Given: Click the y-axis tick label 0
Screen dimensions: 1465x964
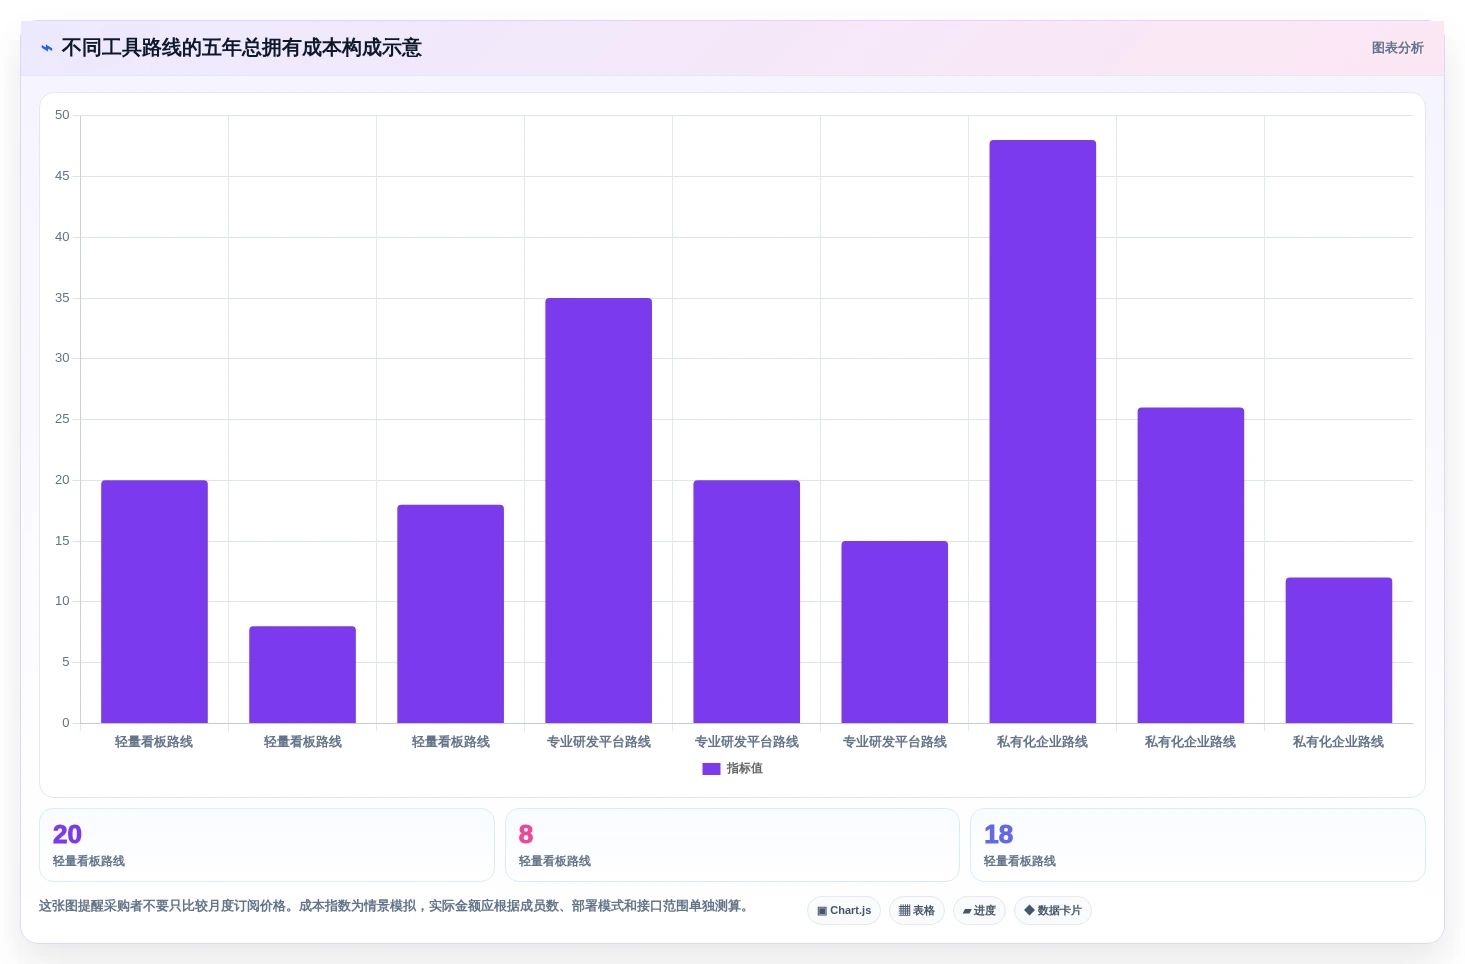Looking at the screenshot, I should 66,723.
